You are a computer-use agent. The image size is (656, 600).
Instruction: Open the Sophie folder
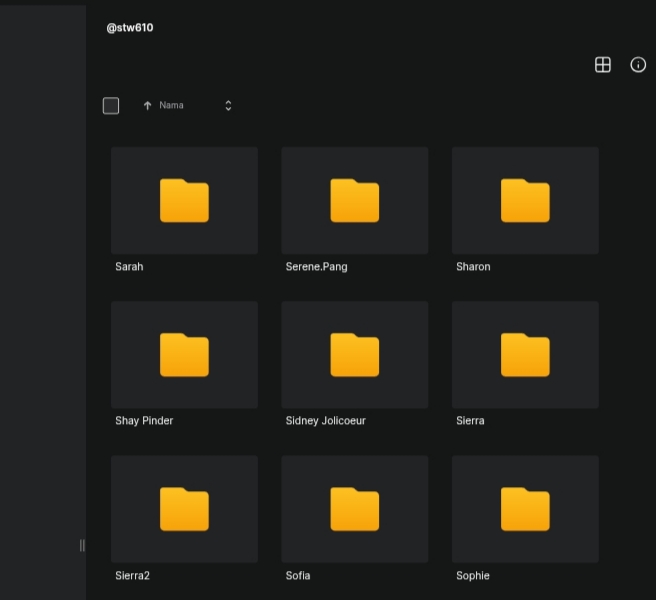coord(525,509)
